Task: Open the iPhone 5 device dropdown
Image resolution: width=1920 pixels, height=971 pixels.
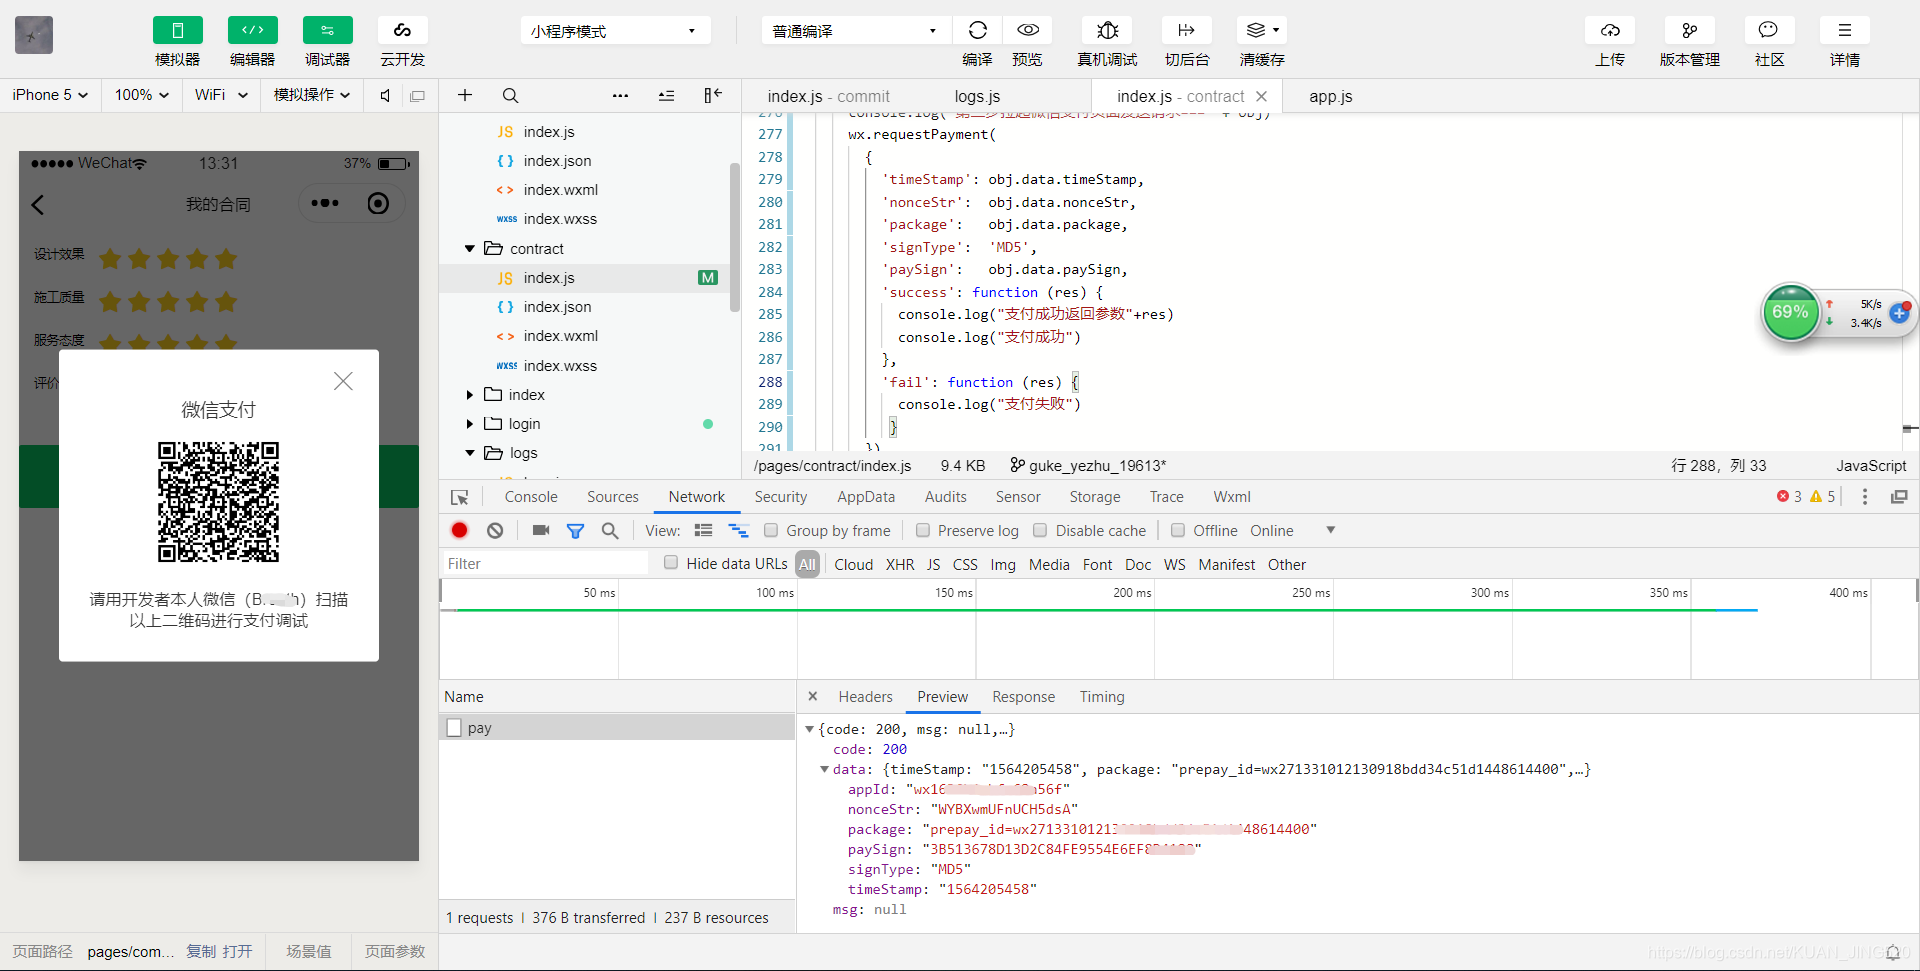Action: click(x=50, y=95)
